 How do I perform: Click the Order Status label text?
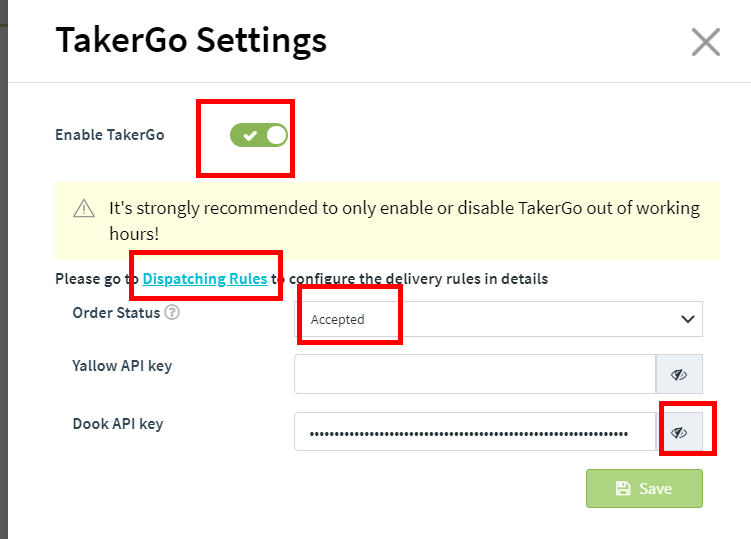(116, 313)
